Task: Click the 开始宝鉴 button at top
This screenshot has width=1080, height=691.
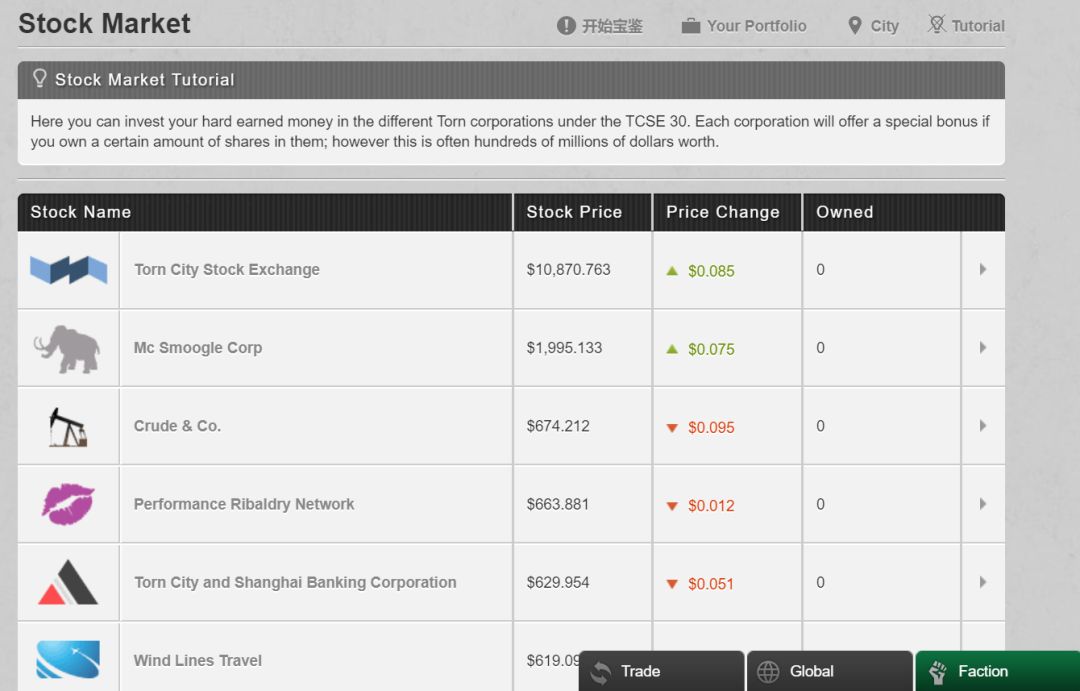Action: tap(600, 26)
